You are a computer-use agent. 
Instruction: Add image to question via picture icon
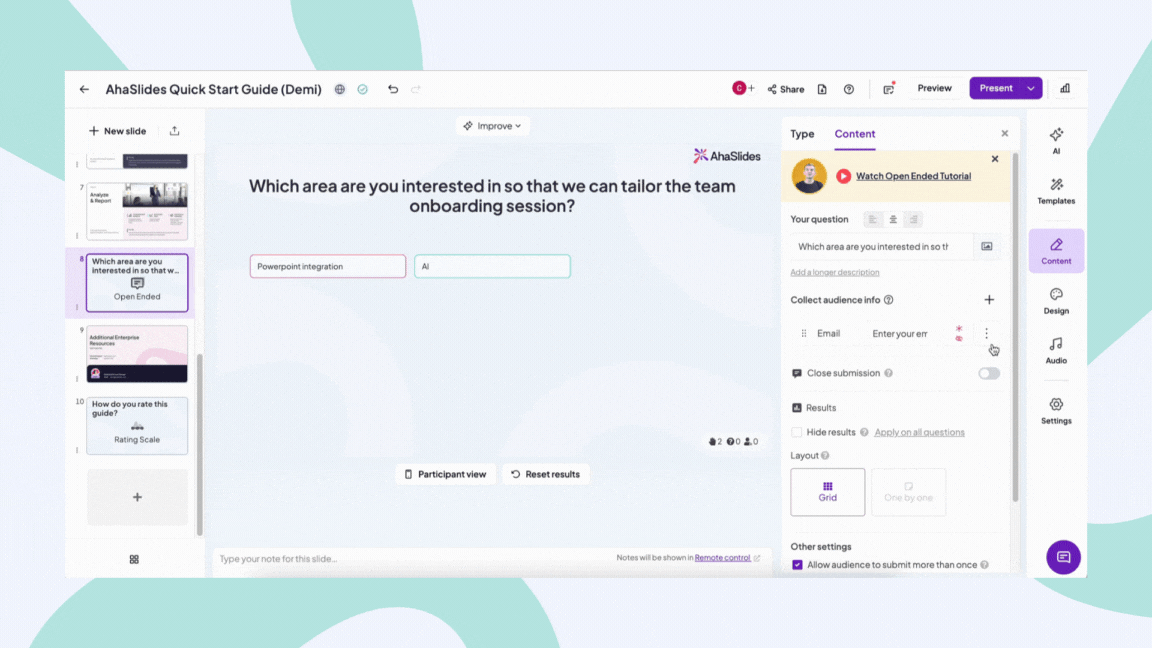point(987,247)
